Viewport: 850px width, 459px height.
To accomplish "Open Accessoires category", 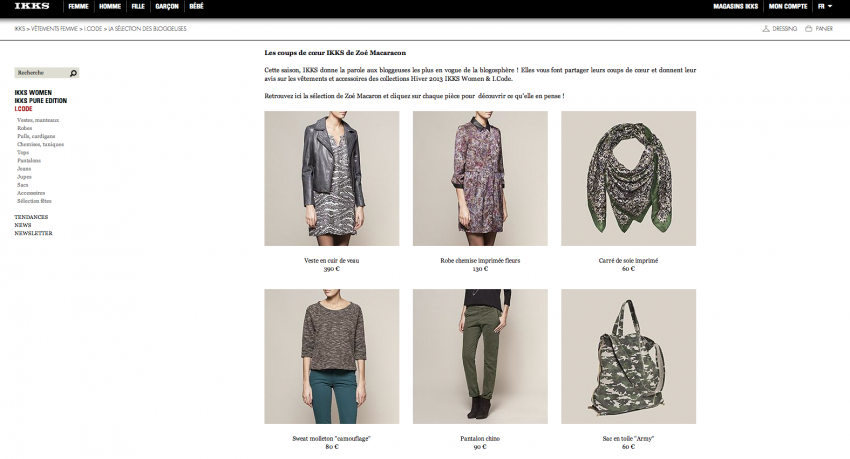I will tap(31, 193).
